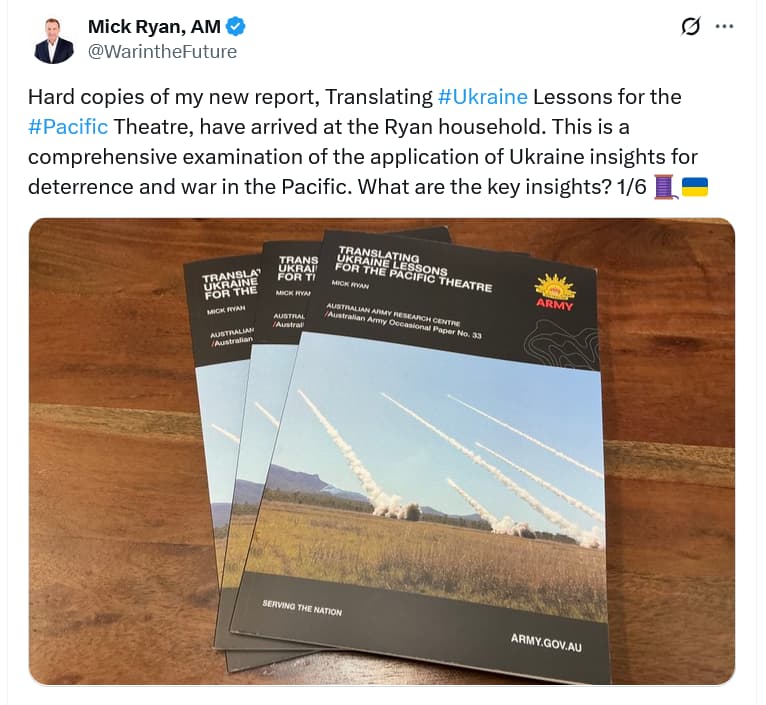766x705 pixels.
Task: Click the front report's cover title
Action: [414, 269]
